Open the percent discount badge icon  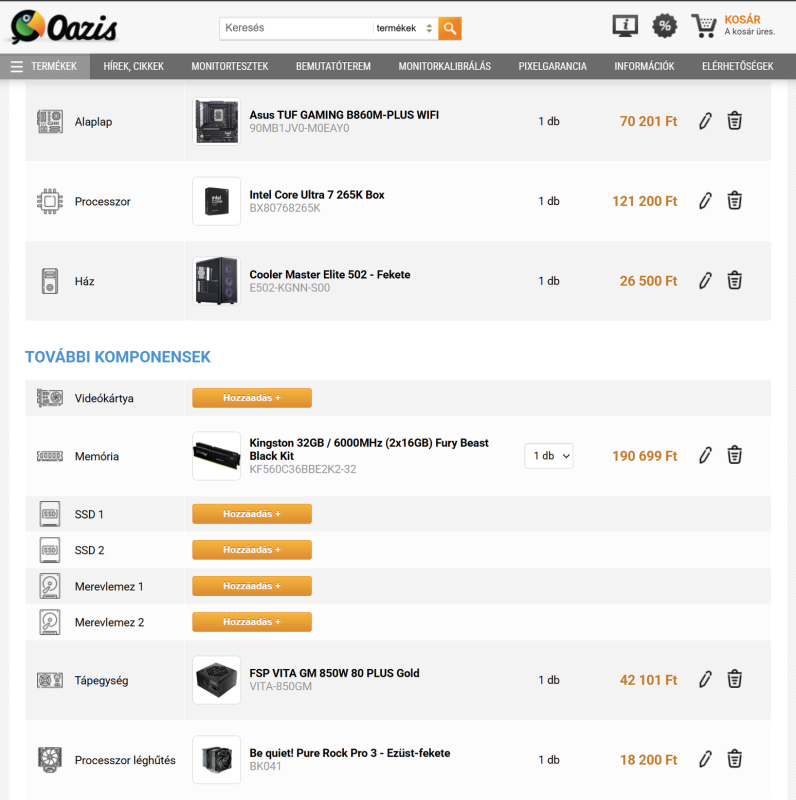[x=664, y=26]
